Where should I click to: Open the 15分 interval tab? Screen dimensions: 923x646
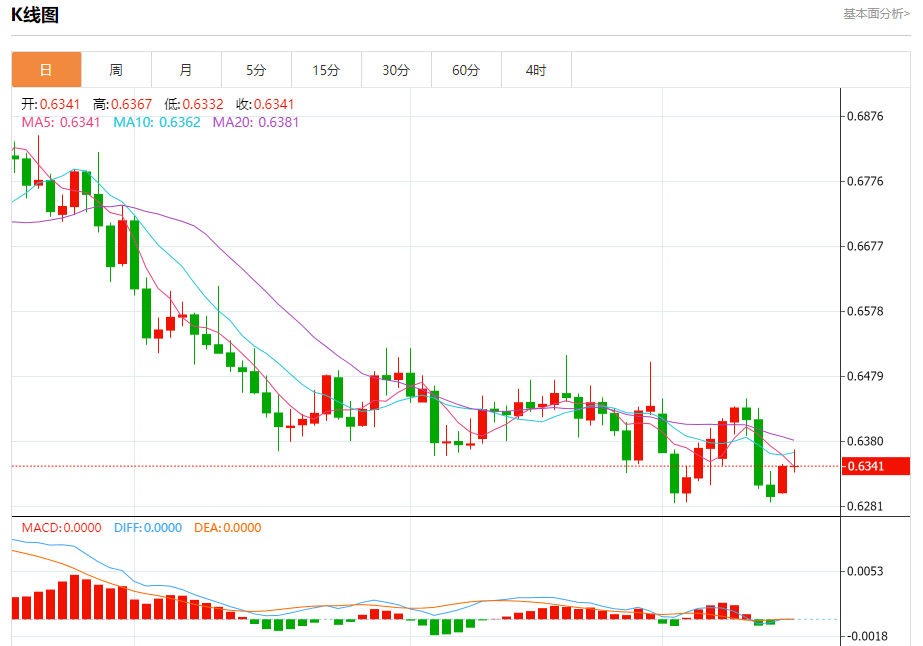pos(326,69)
